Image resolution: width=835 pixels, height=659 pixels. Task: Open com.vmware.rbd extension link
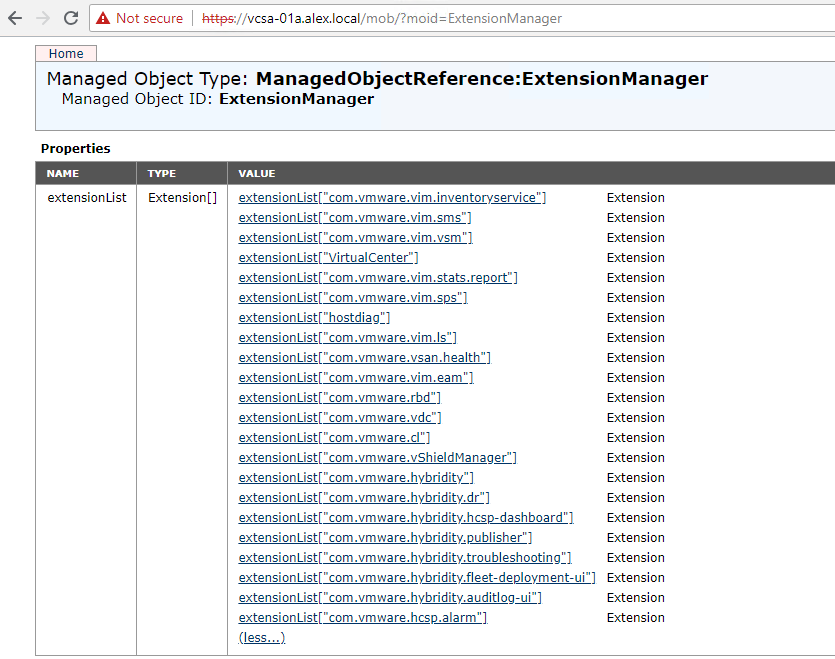339,397
